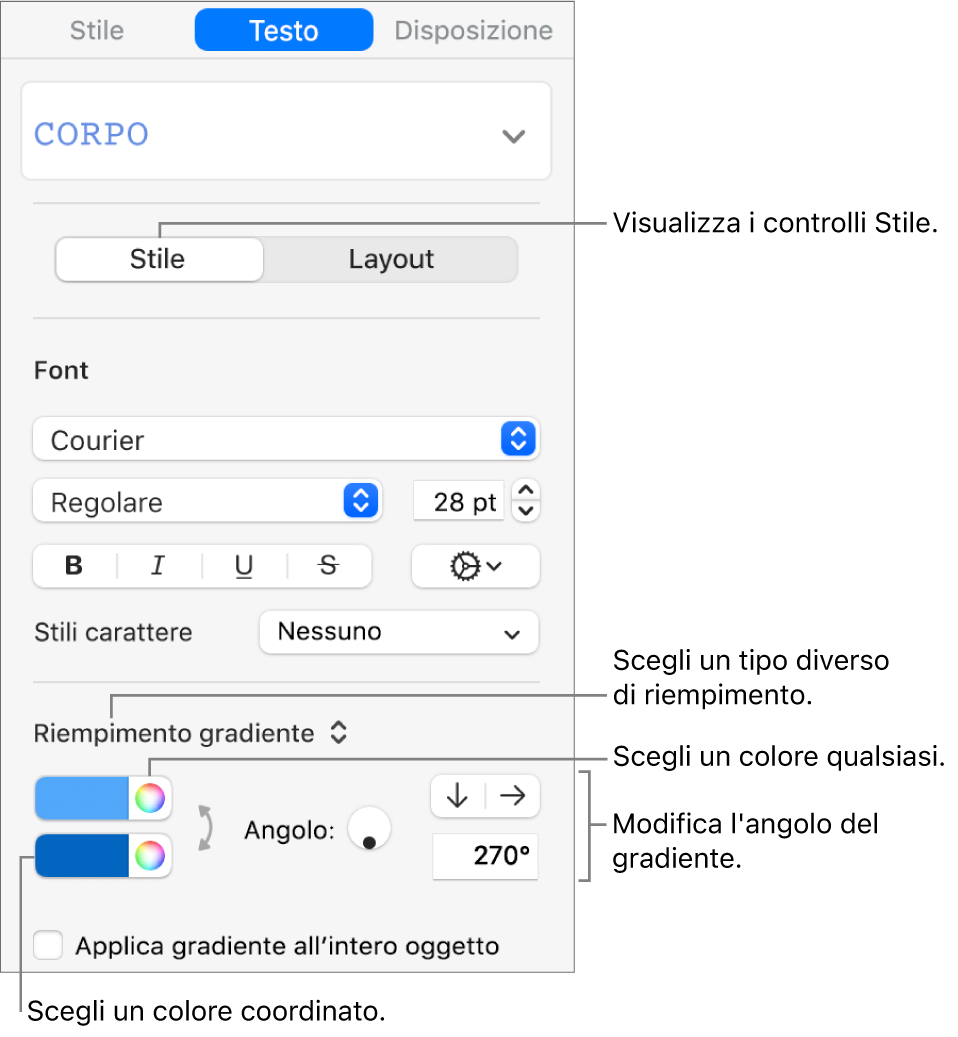Set gradient direction to rightward arrow
The height and width of the screenshot is (1037, 958).
pyautogui.click(x=512, y=796)
